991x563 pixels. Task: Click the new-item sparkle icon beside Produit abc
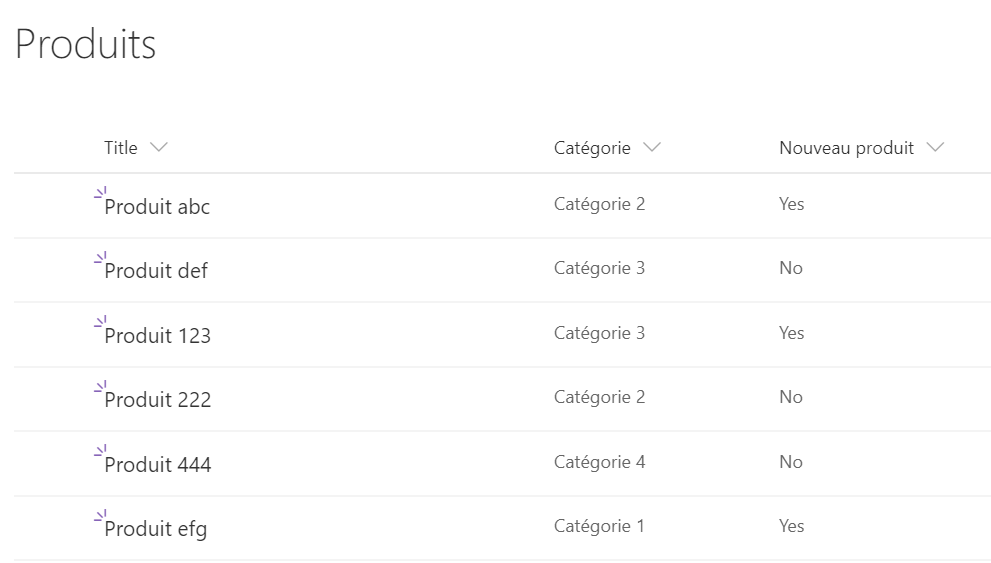[x=100, y=192]
